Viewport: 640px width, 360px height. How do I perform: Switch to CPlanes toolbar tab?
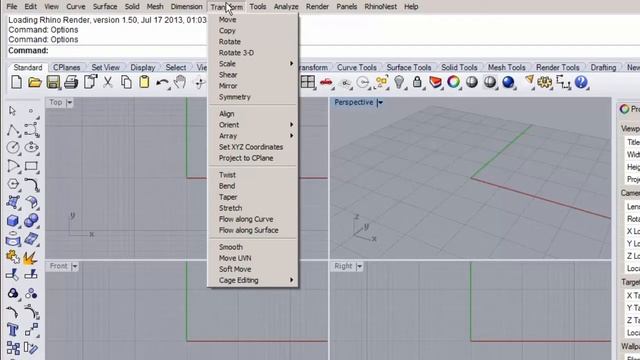[x=67, y=67]
